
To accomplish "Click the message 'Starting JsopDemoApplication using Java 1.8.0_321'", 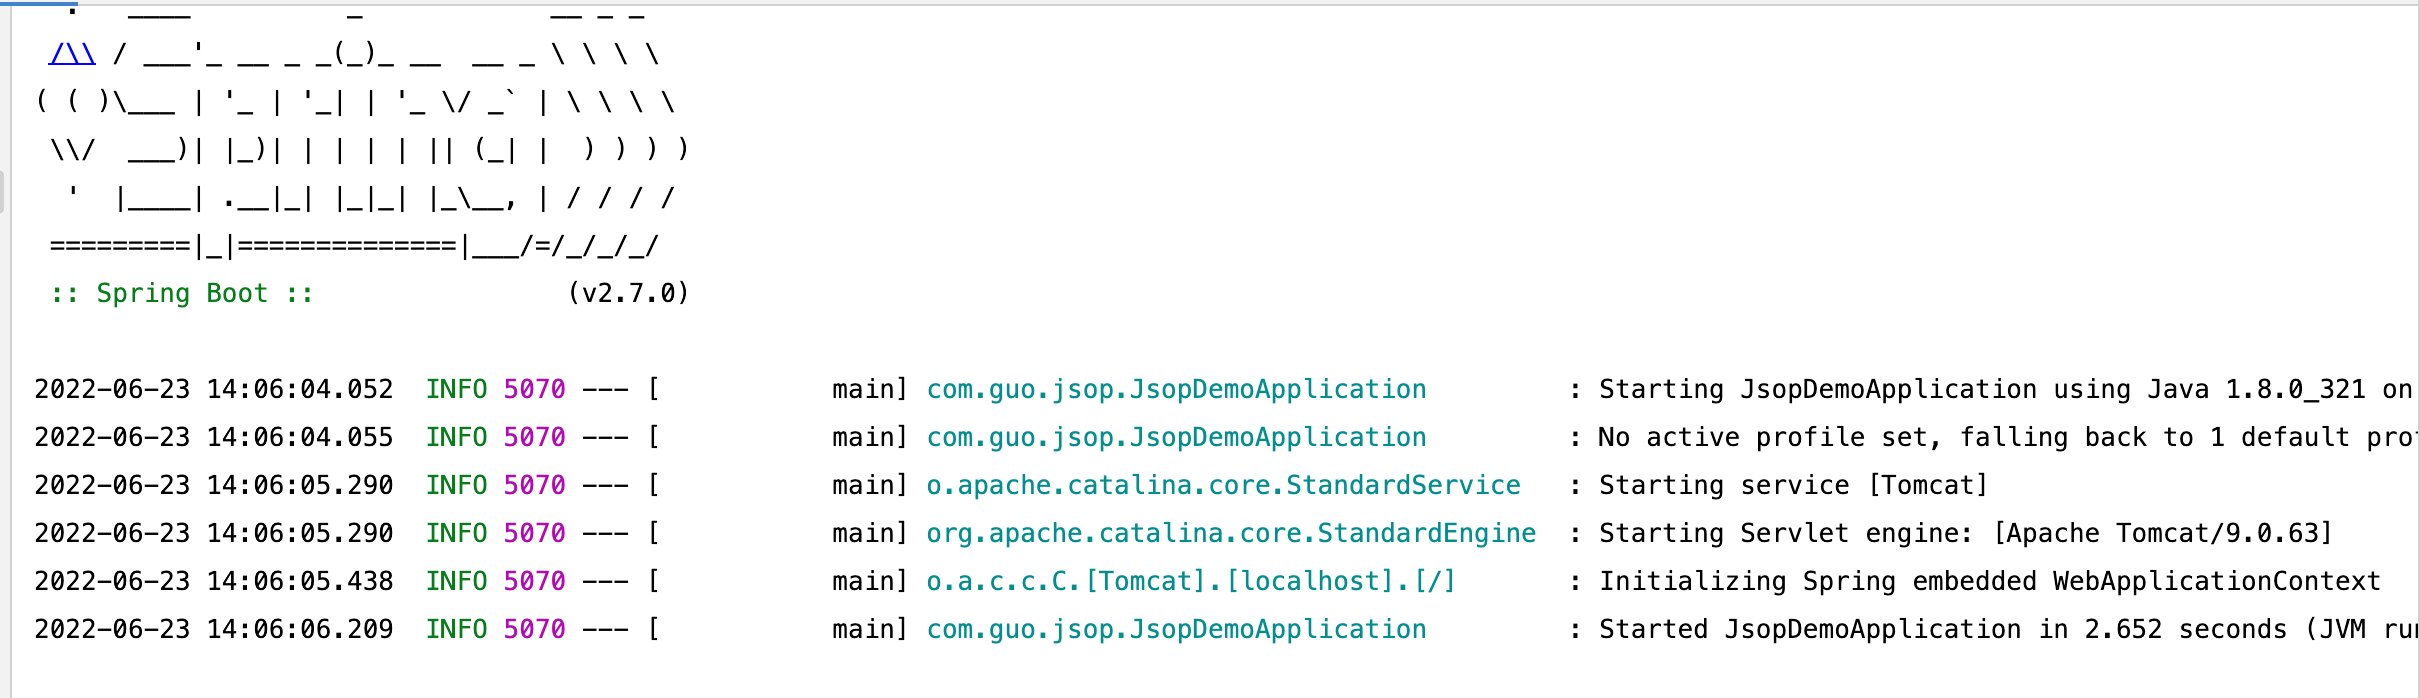I will pyautogui.click(x=1982, y=389).
